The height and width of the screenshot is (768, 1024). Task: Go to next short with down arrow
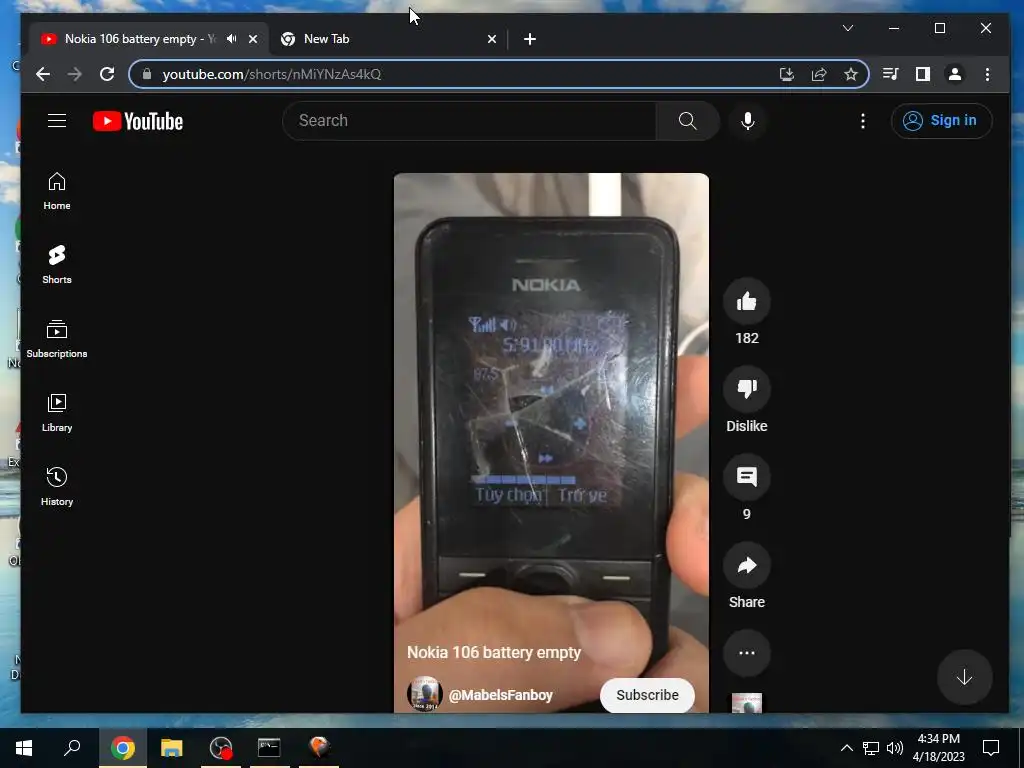pyautogui.click(x=965, y=677)
